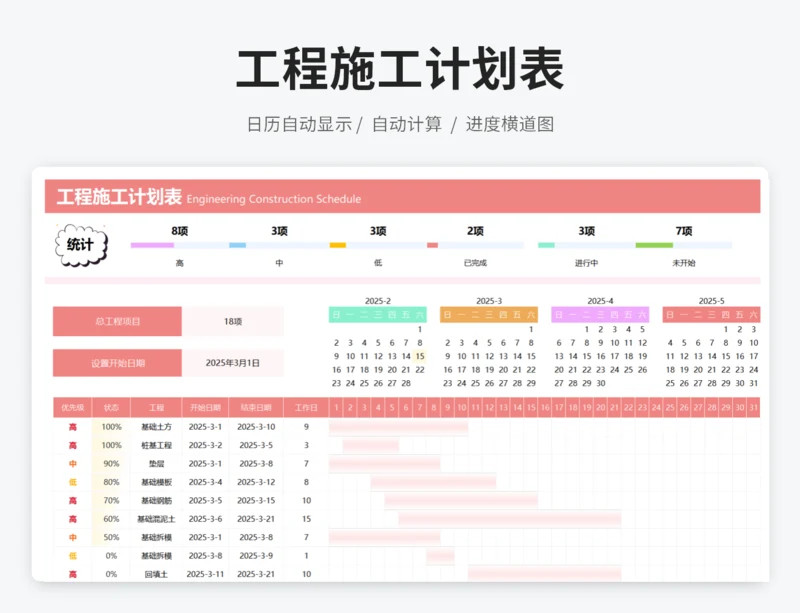
Task: Select the 基础土方 project cell
Action: [156, 427]
